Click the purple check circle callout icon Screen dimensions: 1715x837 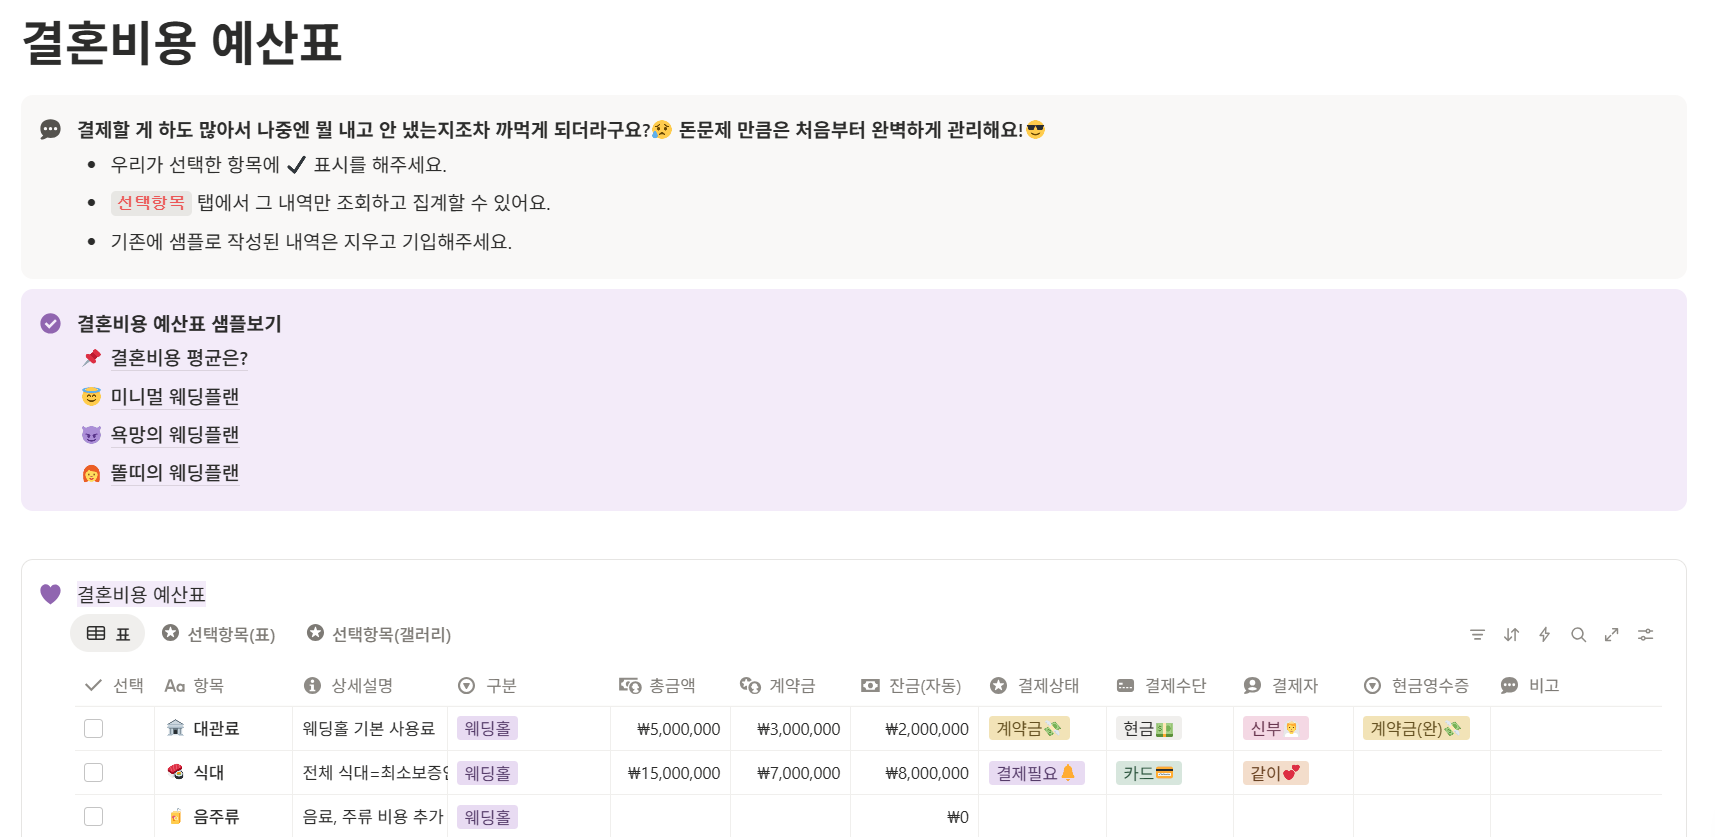[50, 323]
